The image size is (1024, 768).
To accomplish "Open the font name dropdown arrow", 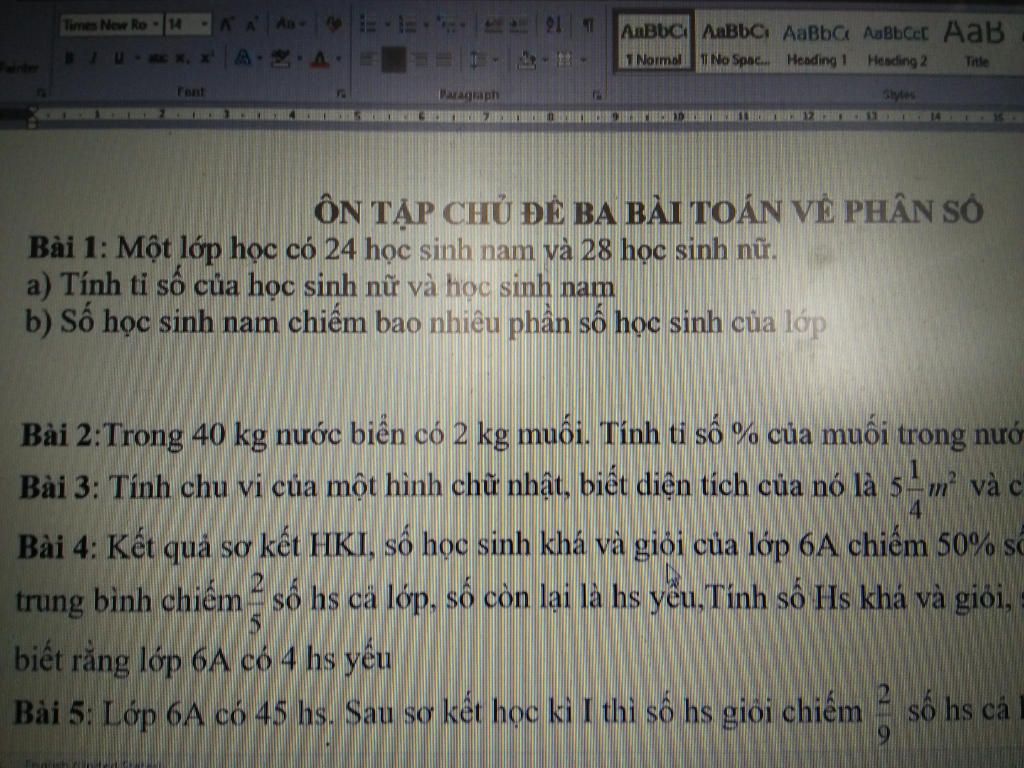I will (x=155, y=25).
